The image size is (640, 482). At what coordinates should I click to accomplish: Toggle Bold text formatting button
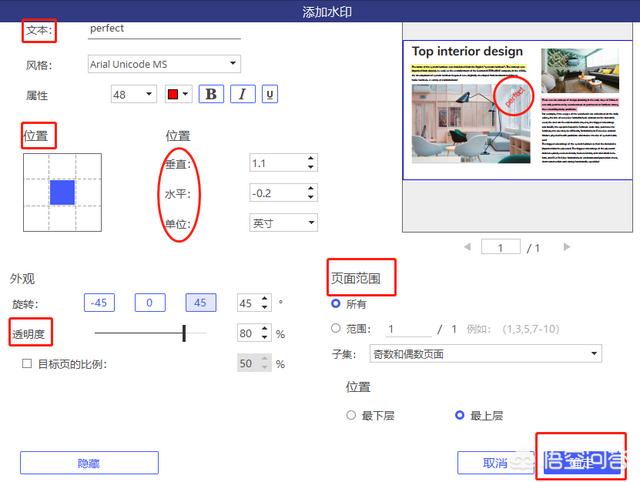[x=210, y=94]
